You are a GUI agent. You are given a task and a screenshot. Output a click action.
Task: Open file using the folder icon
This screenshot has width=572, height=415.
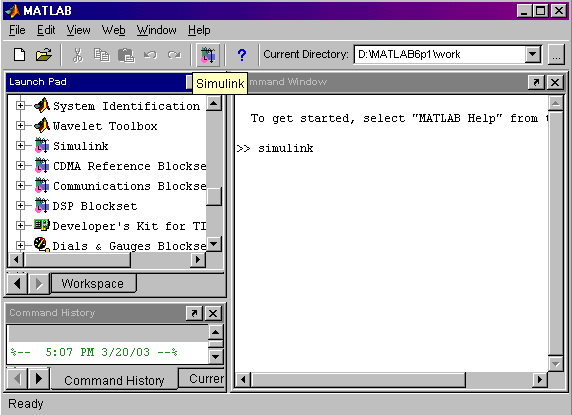click(43, 55)
